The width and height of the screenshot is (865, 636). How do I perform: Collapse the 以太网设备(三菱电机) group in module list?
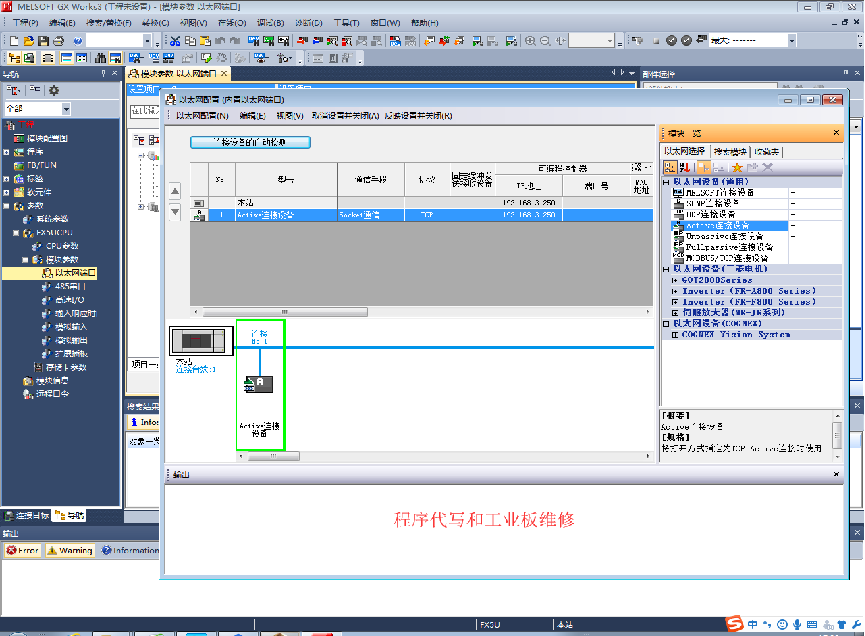click(666, 269)
